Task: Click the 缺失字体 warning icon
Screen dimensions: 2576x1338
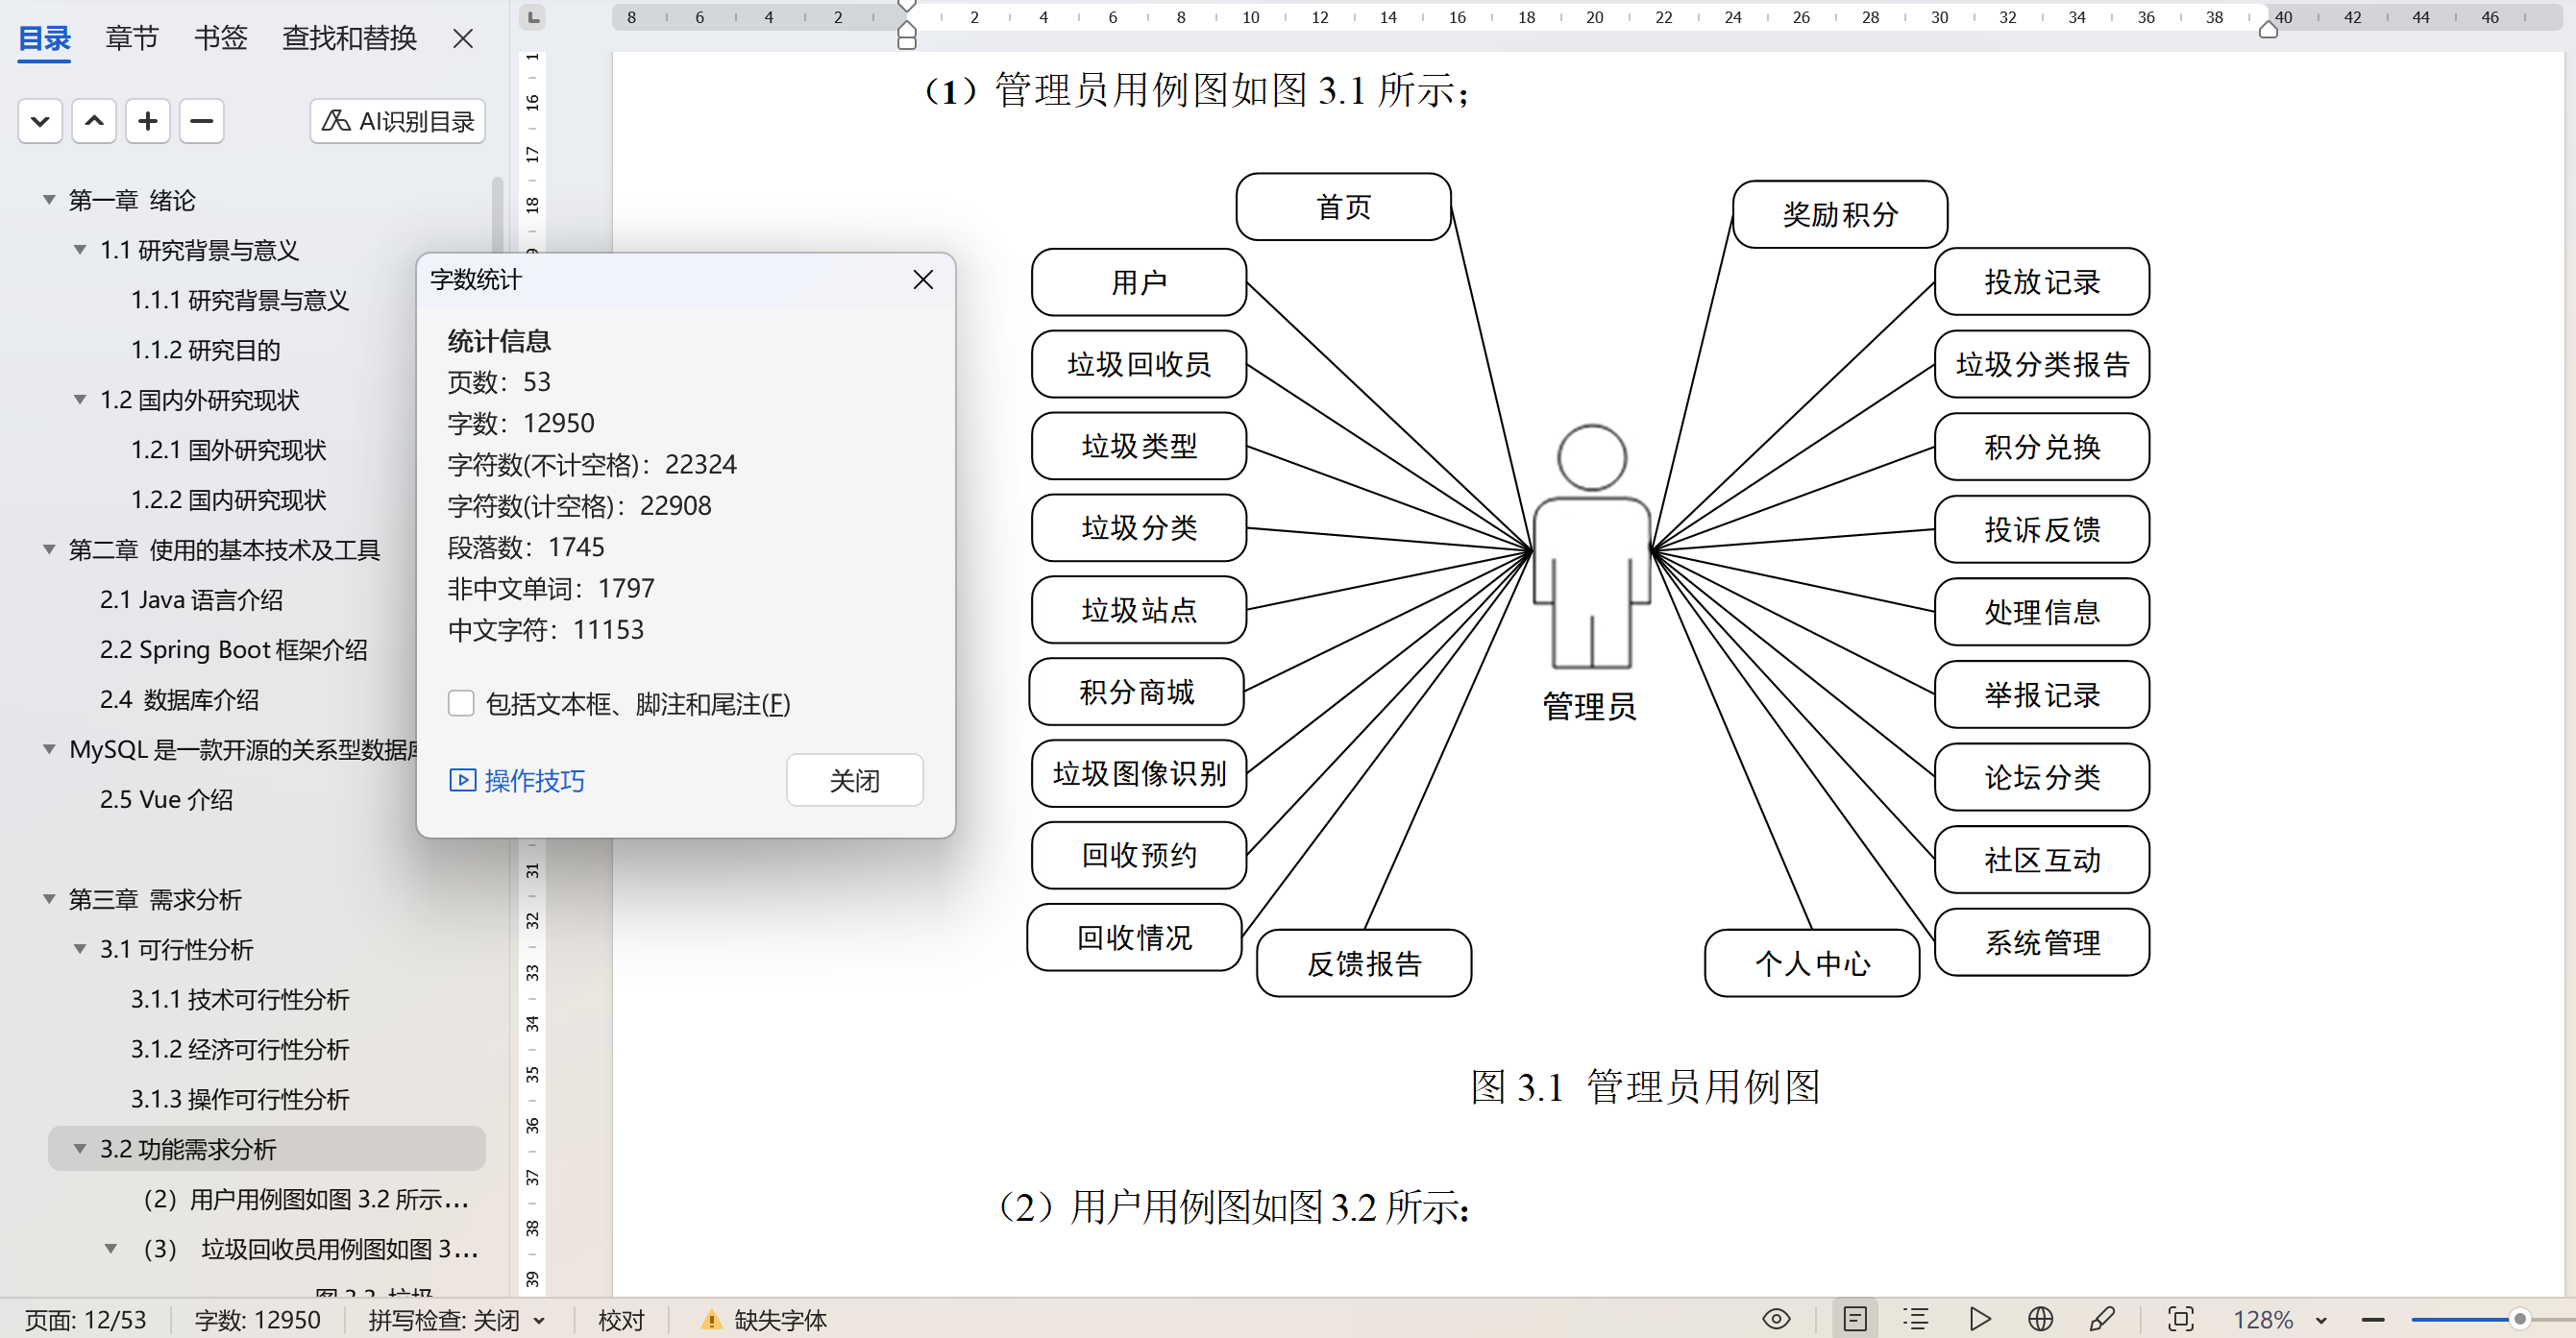Action: click(x=711, y=1320)
